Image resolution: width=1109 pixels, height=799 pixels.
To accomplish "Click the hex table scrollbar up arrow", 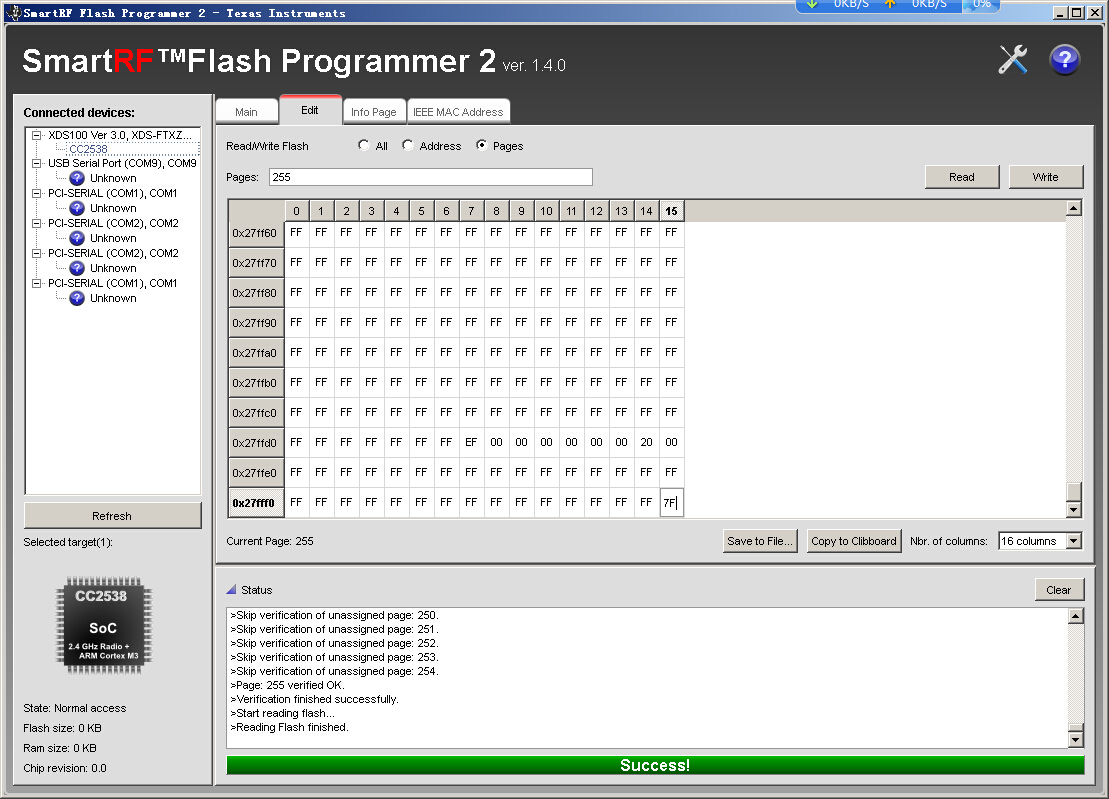I will (x=1074, y=208).
